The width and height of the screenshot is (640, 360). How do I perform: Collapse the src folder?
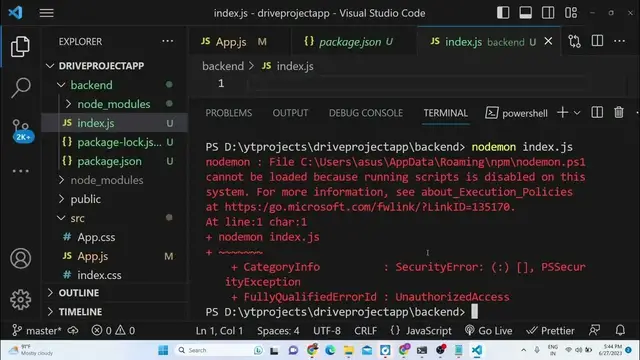coord(61,218)
